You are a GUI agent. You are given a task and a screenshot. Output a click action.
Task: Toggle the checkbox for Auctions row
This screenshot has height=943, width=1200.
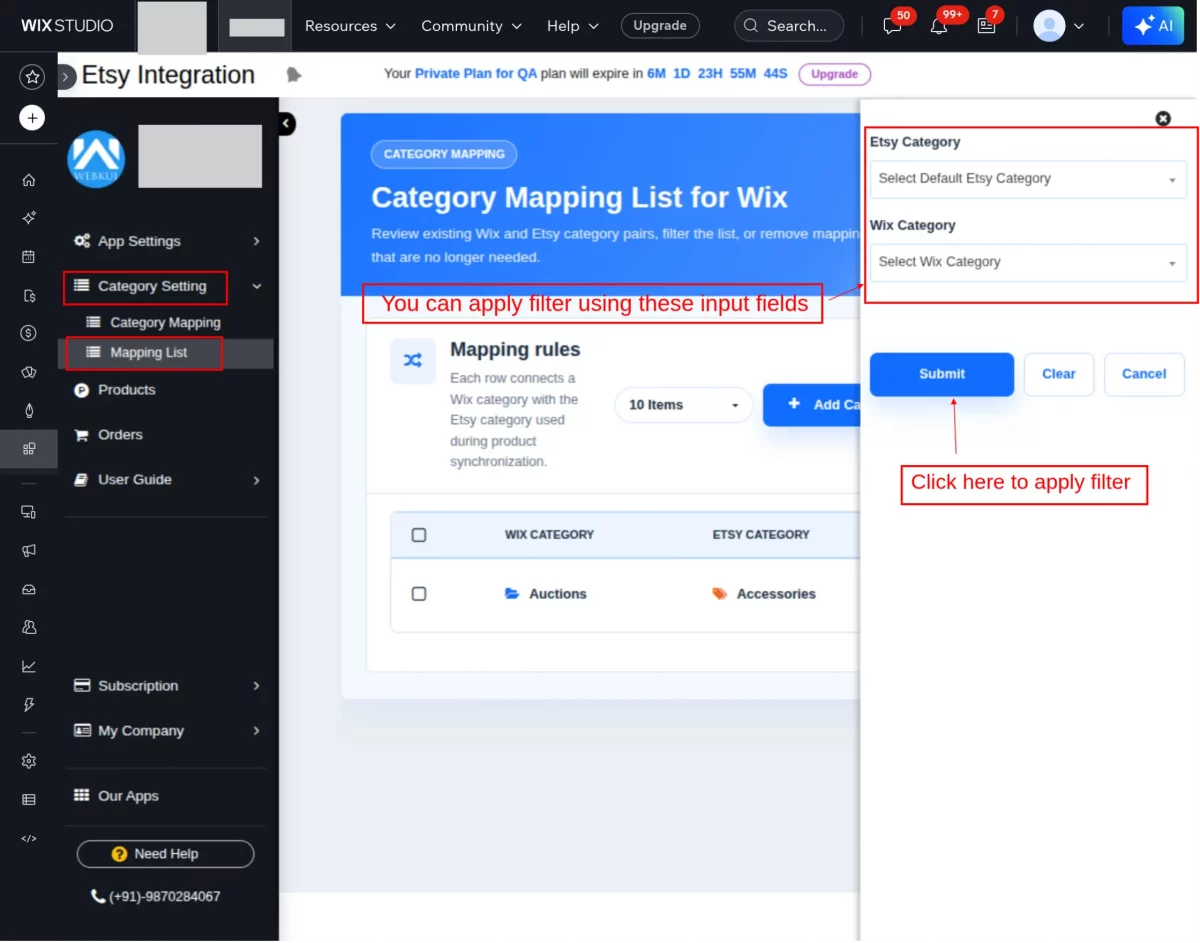tap(419, 594)
